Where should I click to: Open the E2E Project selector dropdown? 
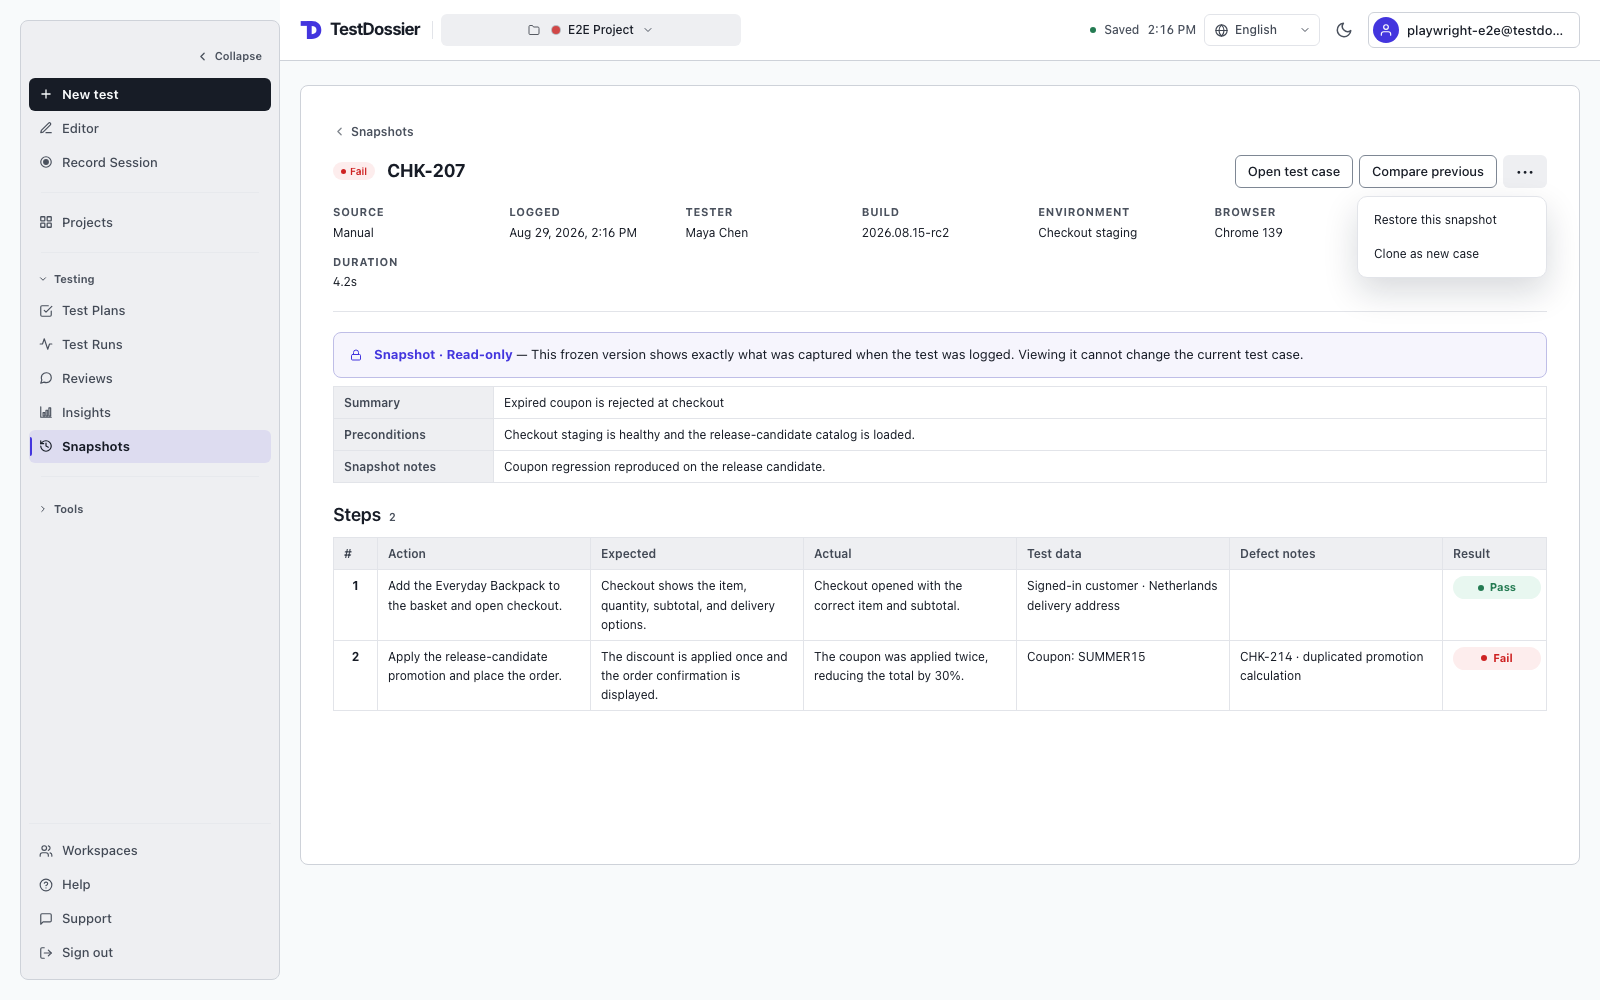coord(591,30)
